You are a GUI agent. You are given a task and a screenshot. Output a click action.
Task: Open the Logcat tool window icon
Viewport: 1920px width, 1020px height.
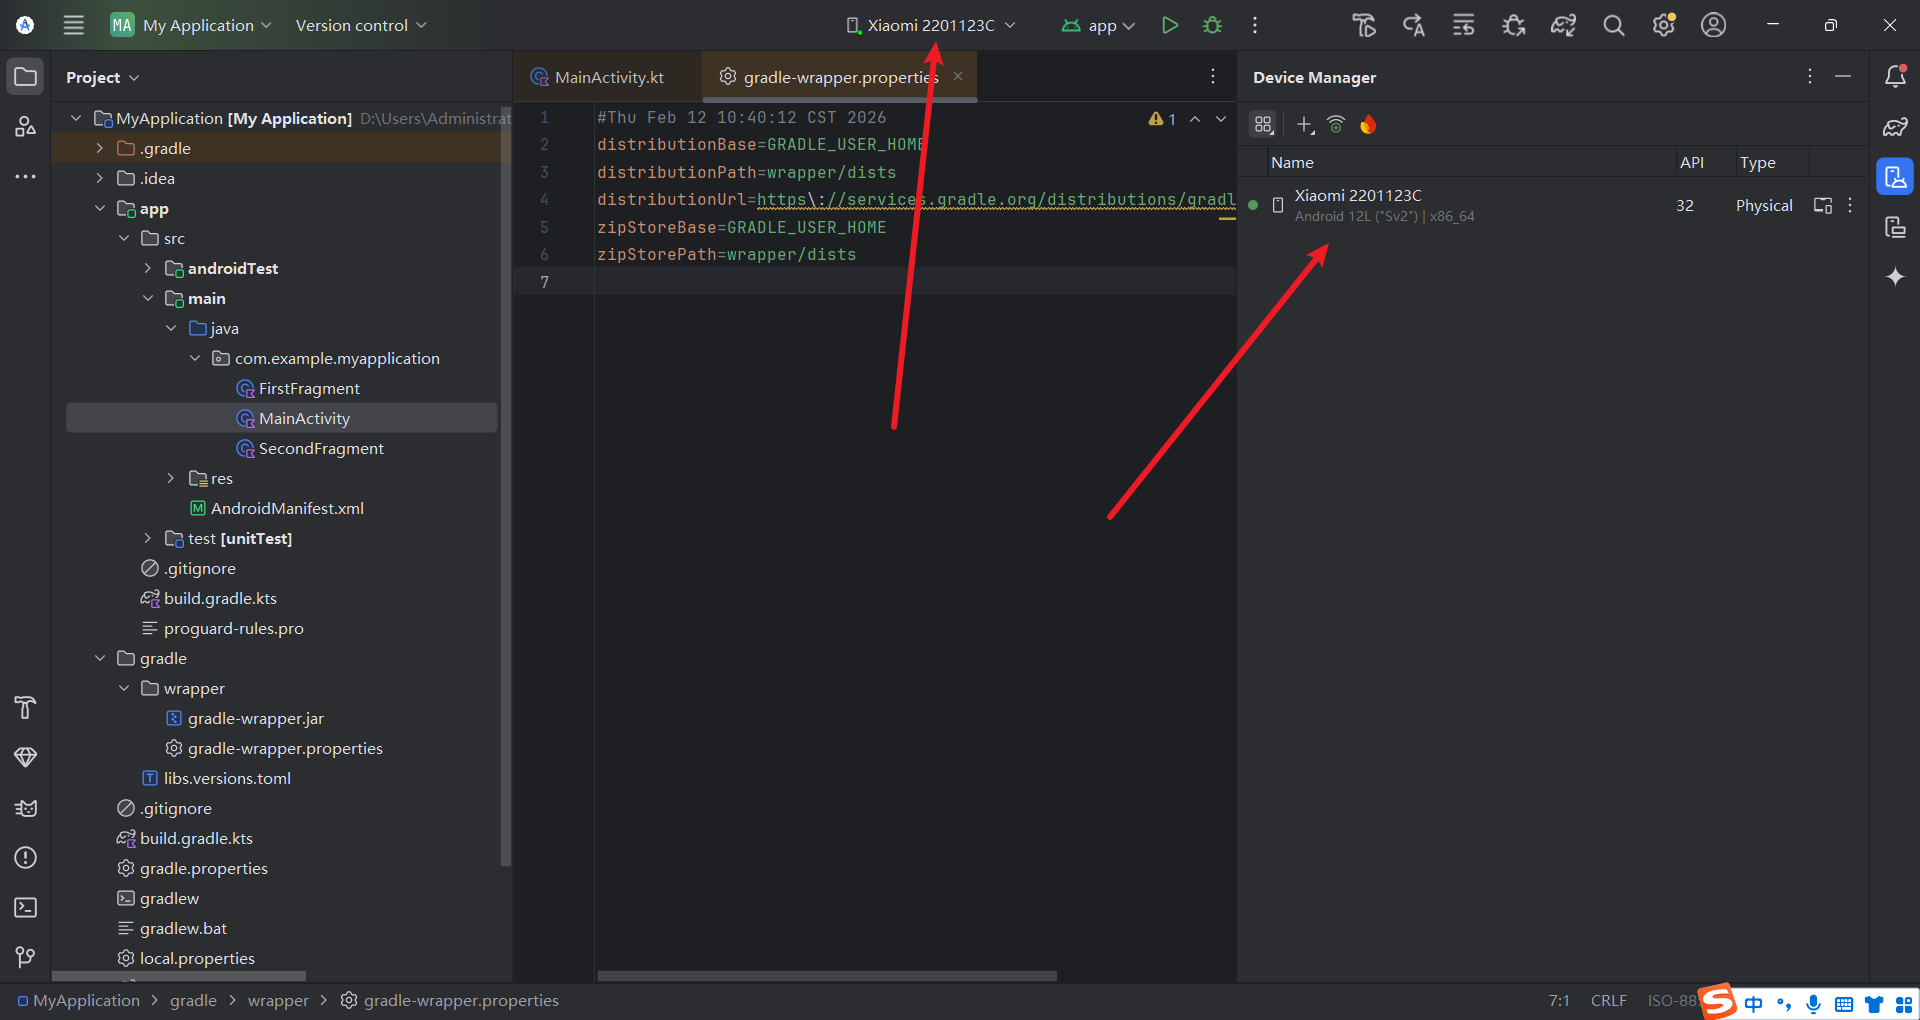click(x=26, y=808)
